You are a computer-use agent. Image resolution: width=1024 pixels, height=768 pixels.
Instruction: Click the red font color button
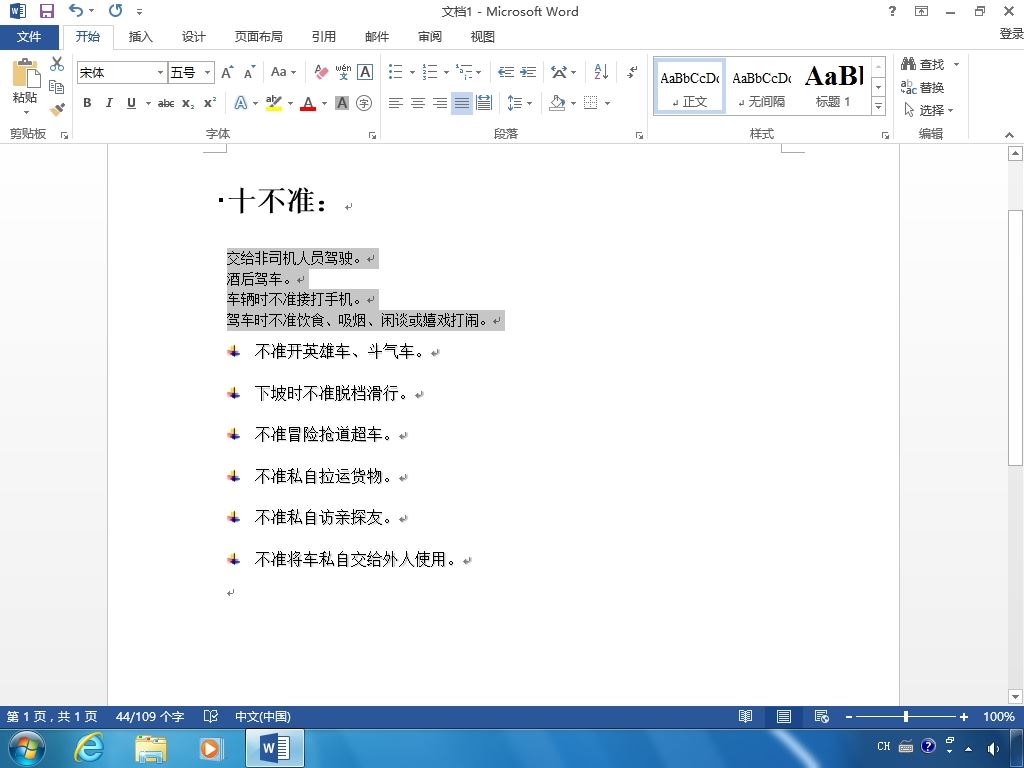tap(308, 103)
